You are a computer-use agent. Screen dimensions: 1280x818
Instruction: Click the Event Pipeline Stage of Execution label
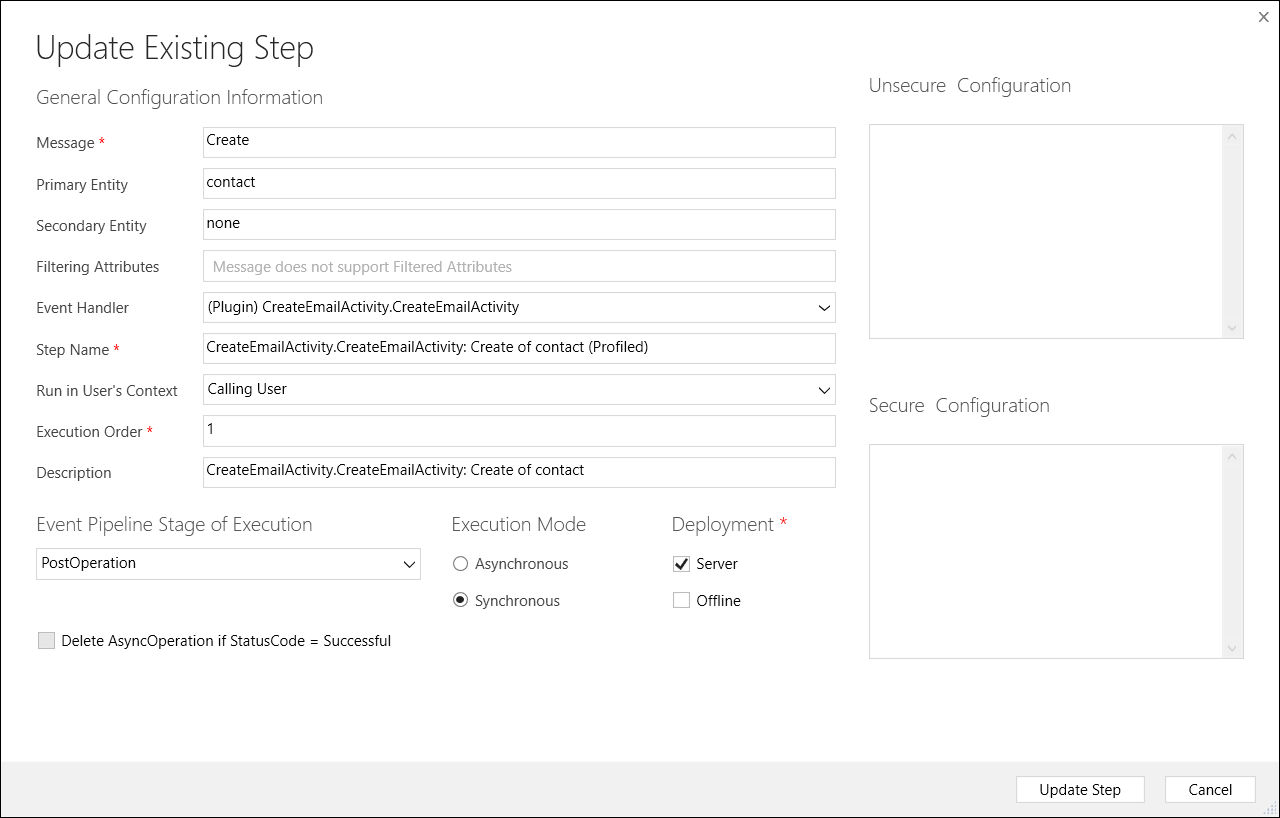[174, 524]
